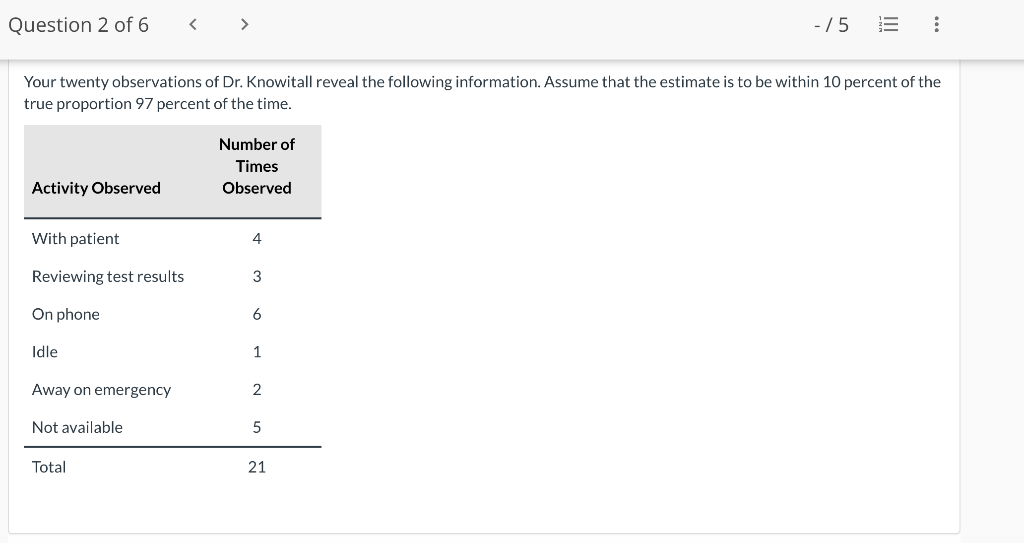Click the value 6 for On phone

pos(257,314)
